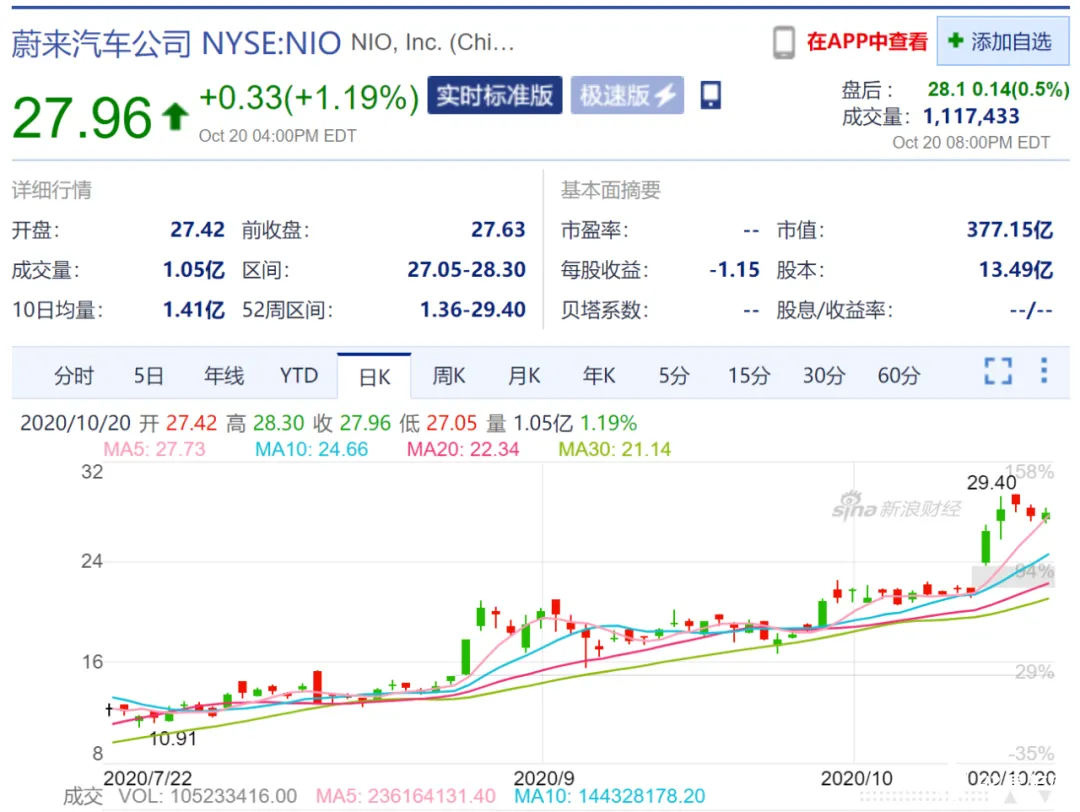This screenshot has height=812, width=1080.
Task: Select the 60分 interval tab
Action: (x=899, y=376)
